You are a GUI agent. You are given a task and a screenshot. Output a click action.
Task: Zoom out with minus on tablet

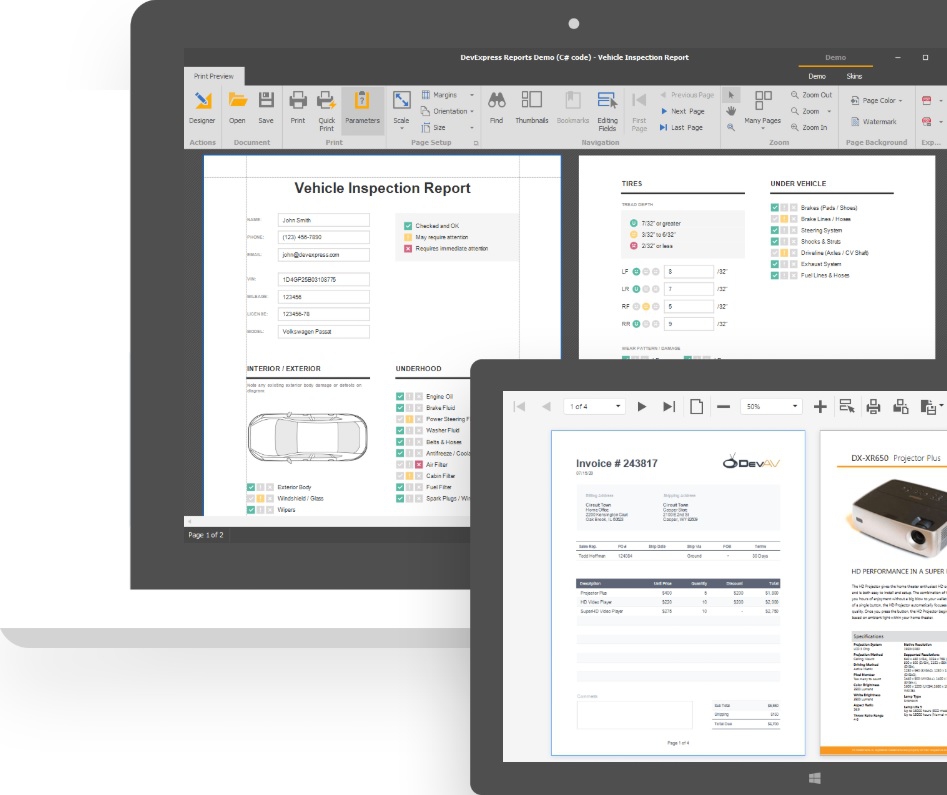tap(724, 407)
